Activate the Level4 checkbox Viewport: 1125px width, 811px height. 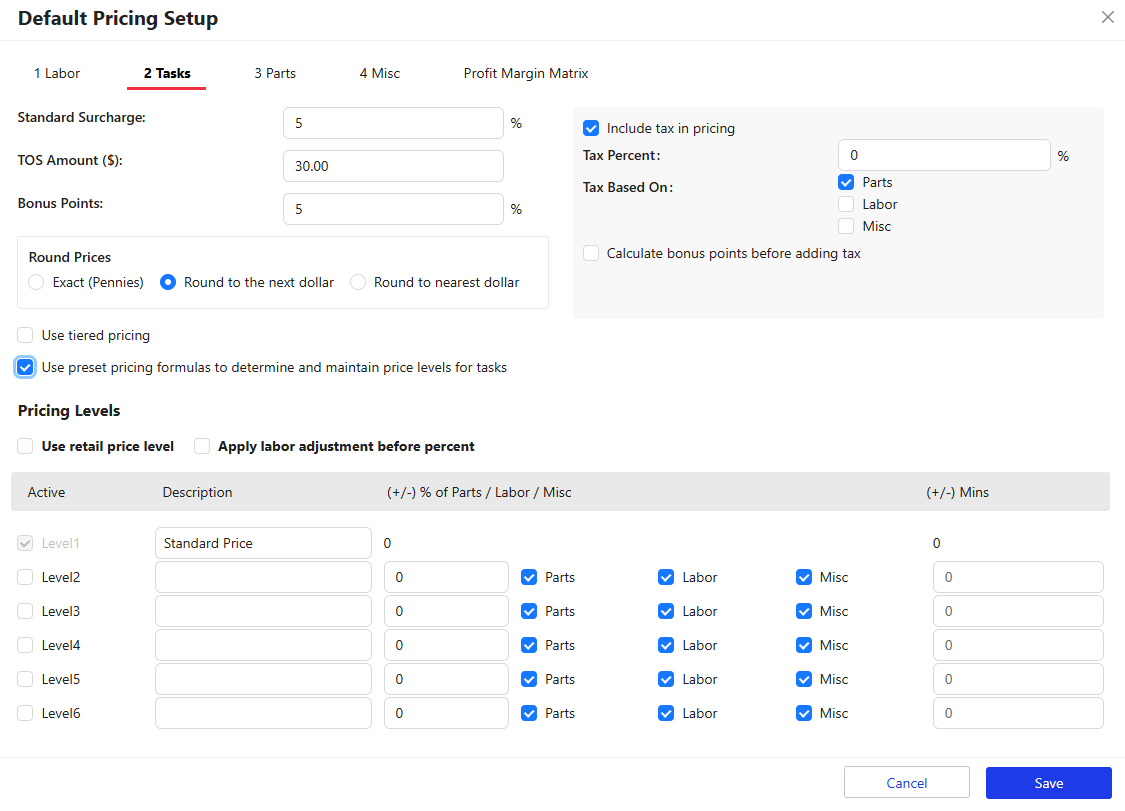pos(25,645)
